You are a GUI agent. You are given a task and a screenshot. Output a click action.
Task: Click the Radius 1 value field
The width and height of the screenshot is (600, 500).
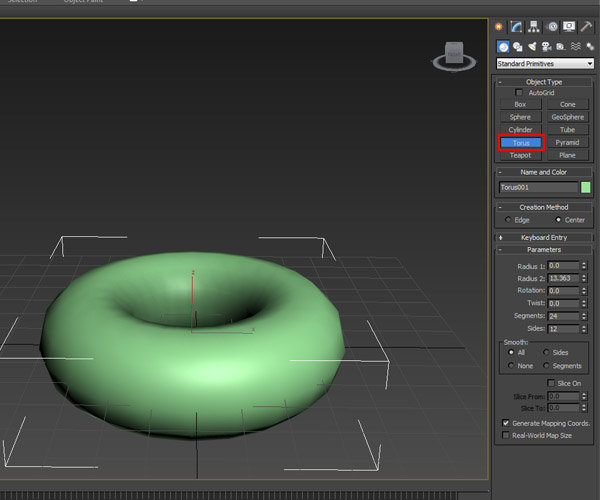pyautogui.click(x=563, y=265)
